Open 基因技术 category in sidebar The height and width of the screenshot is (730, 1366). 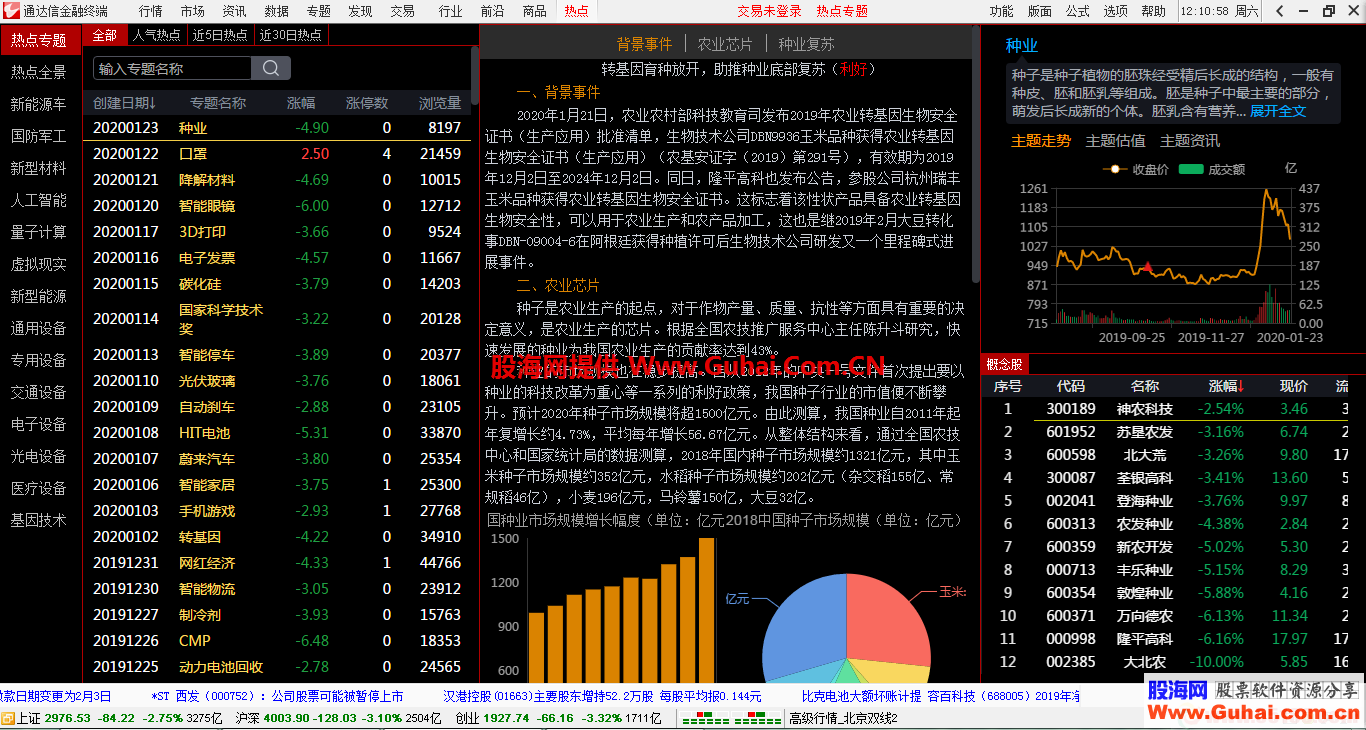(x=39, y=520)
